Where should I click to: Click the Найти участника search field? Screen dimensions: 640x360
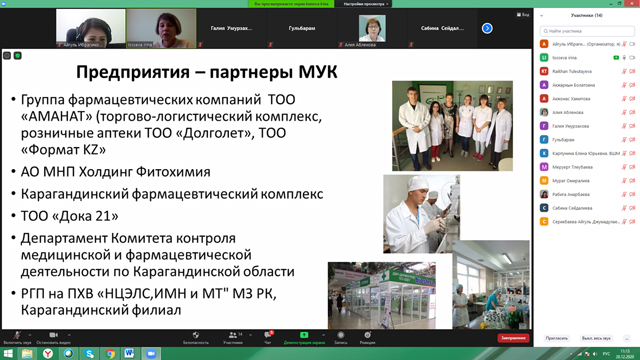click(x=587, y=31)
